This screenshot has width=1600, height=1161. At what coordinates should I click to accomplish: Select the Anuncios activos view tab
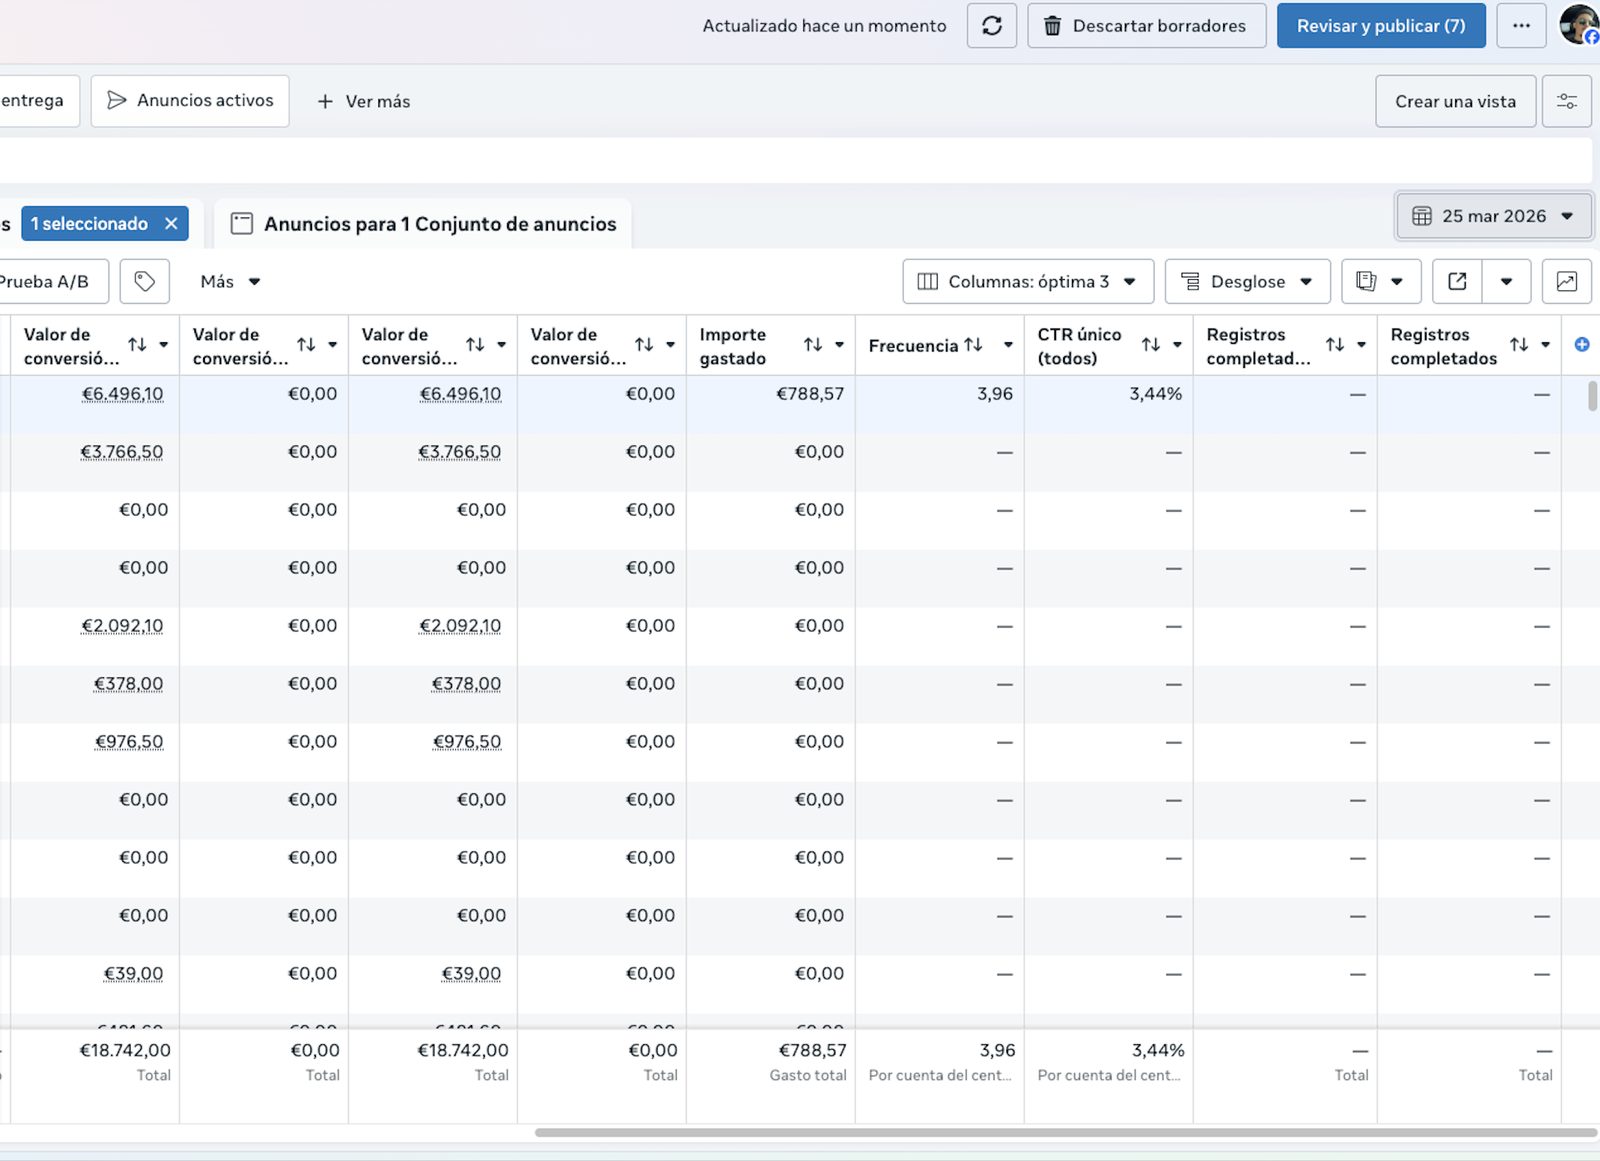pos(190,101)
